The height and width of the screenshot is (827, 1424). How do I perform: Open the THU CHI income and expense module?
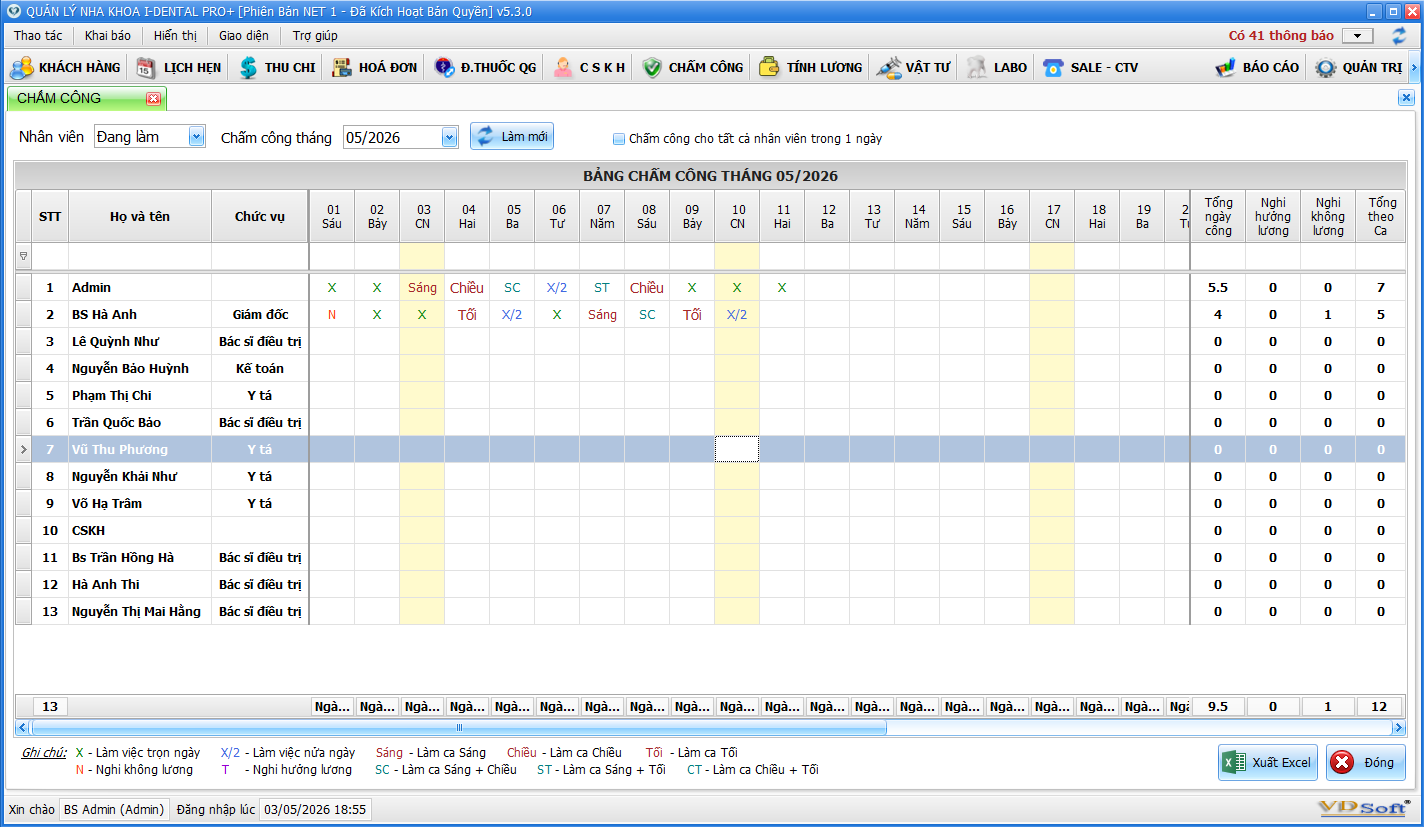point(277,67)
